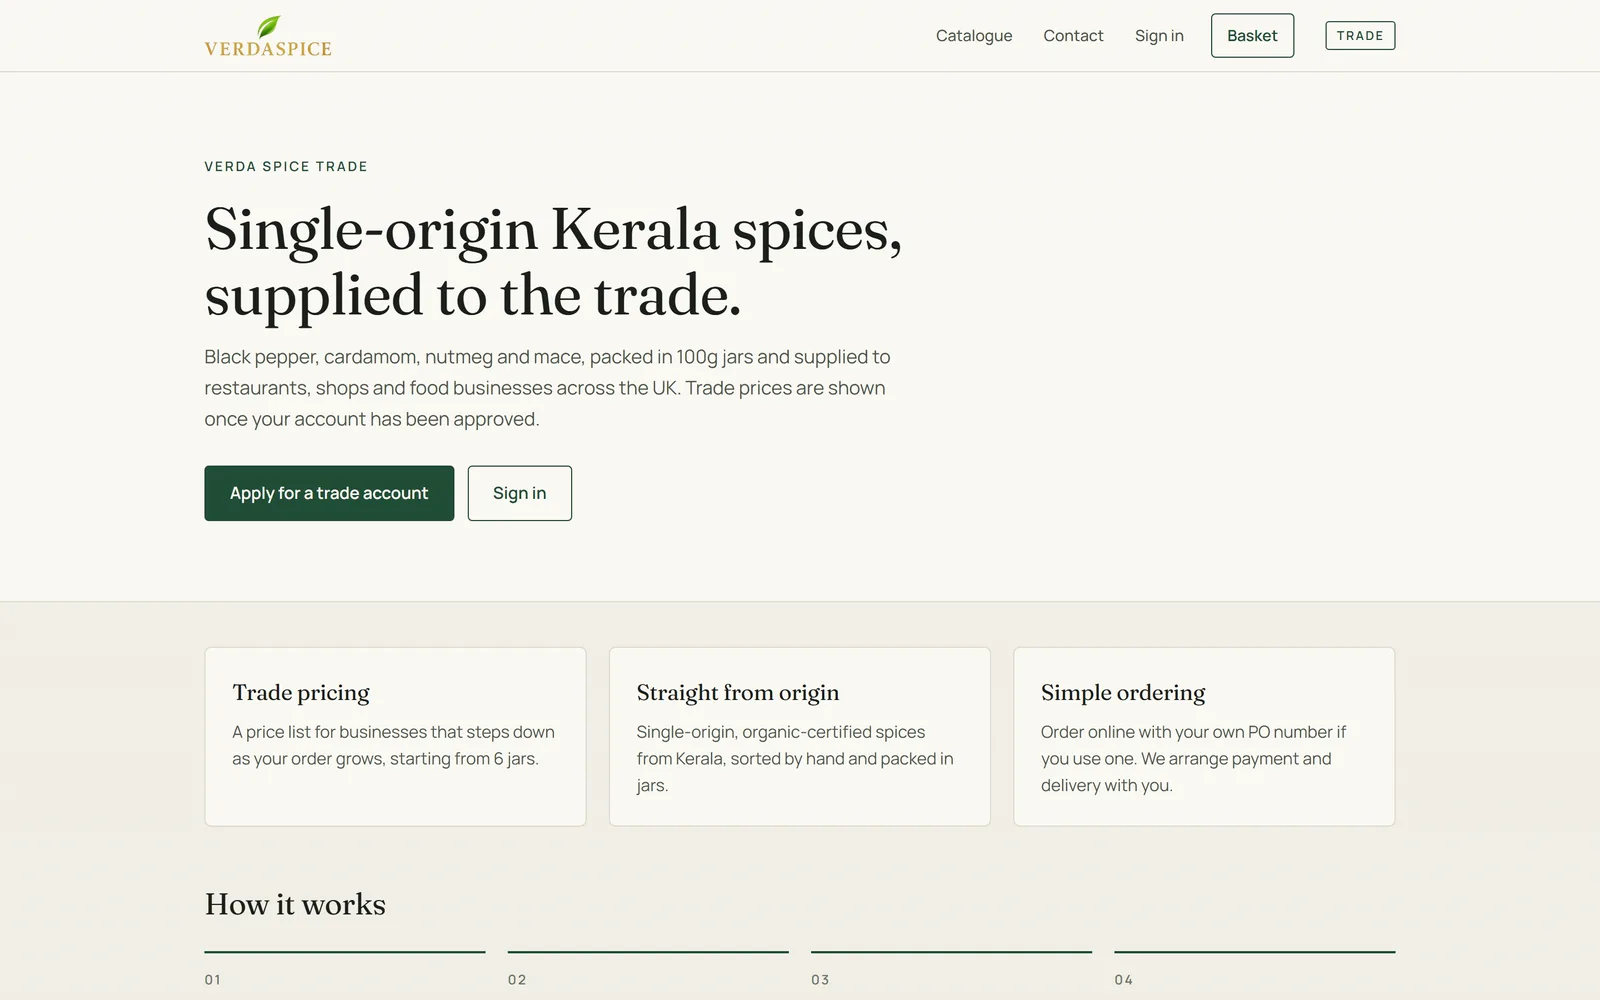
Task: Click the Verdaspice leaf logo
Action: [268, 36]
